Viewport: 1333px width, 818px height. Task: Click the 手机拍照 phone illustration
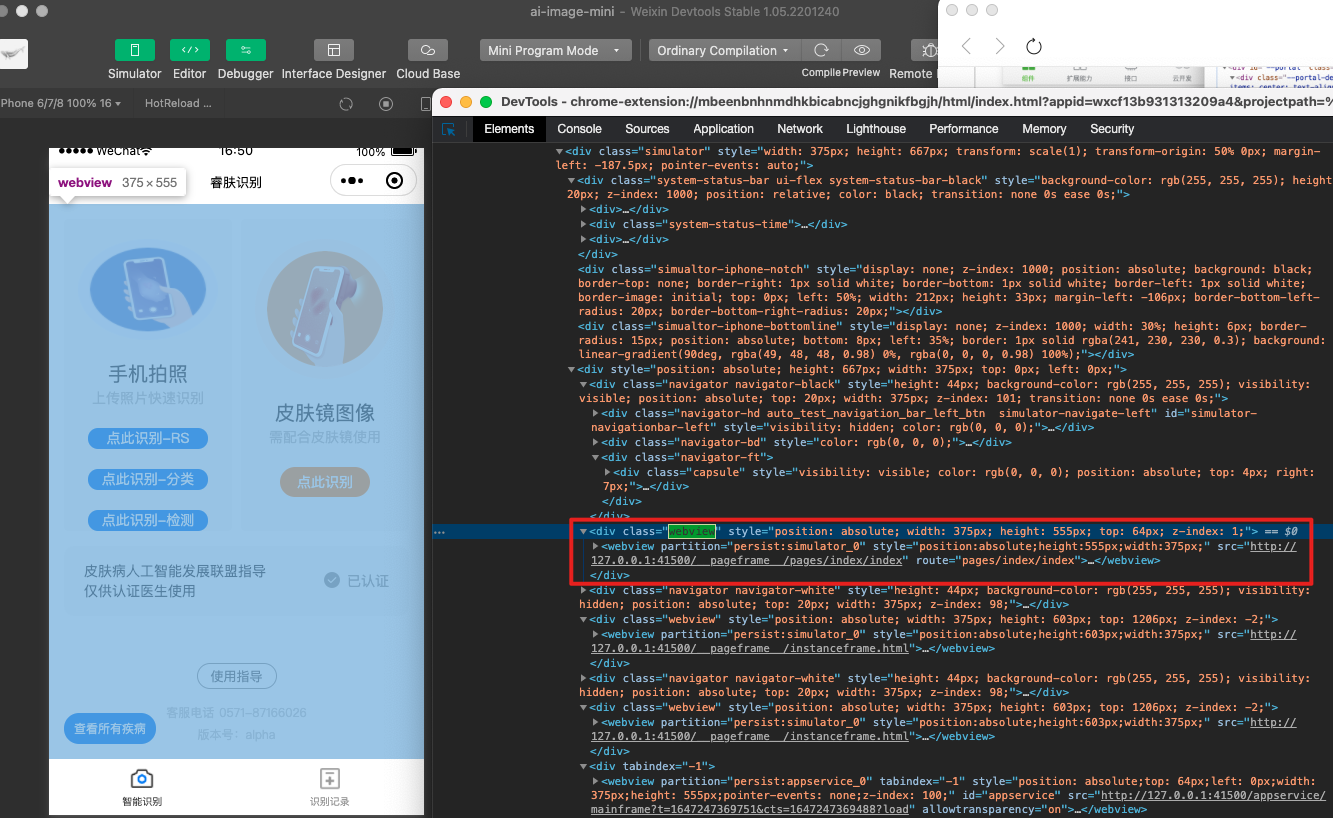(148, 289)
